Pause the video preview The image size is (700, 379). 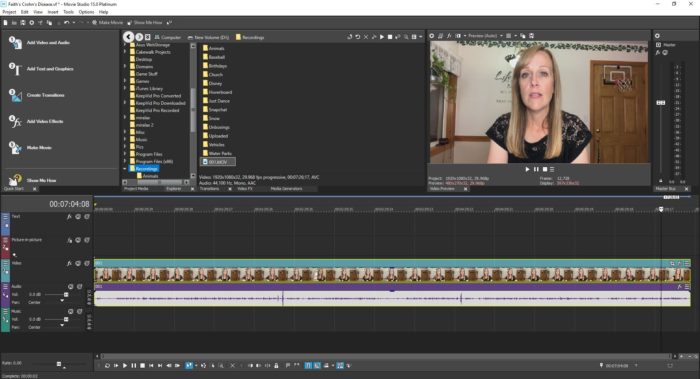coord(536,170)
